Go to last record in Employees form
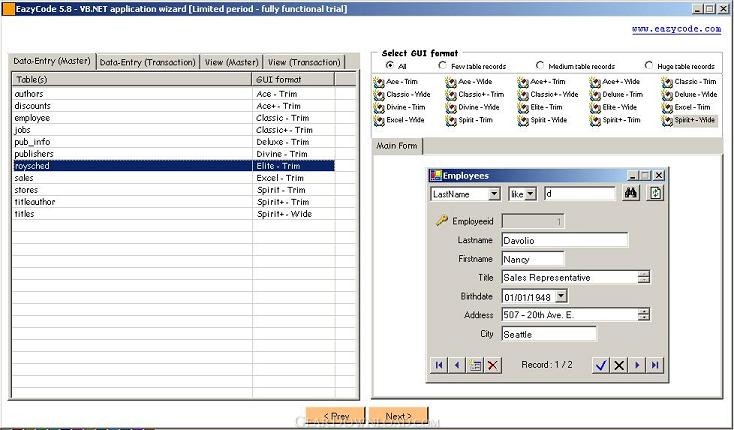The width and height of the screenshot is (734, 430). click(655, 365)
